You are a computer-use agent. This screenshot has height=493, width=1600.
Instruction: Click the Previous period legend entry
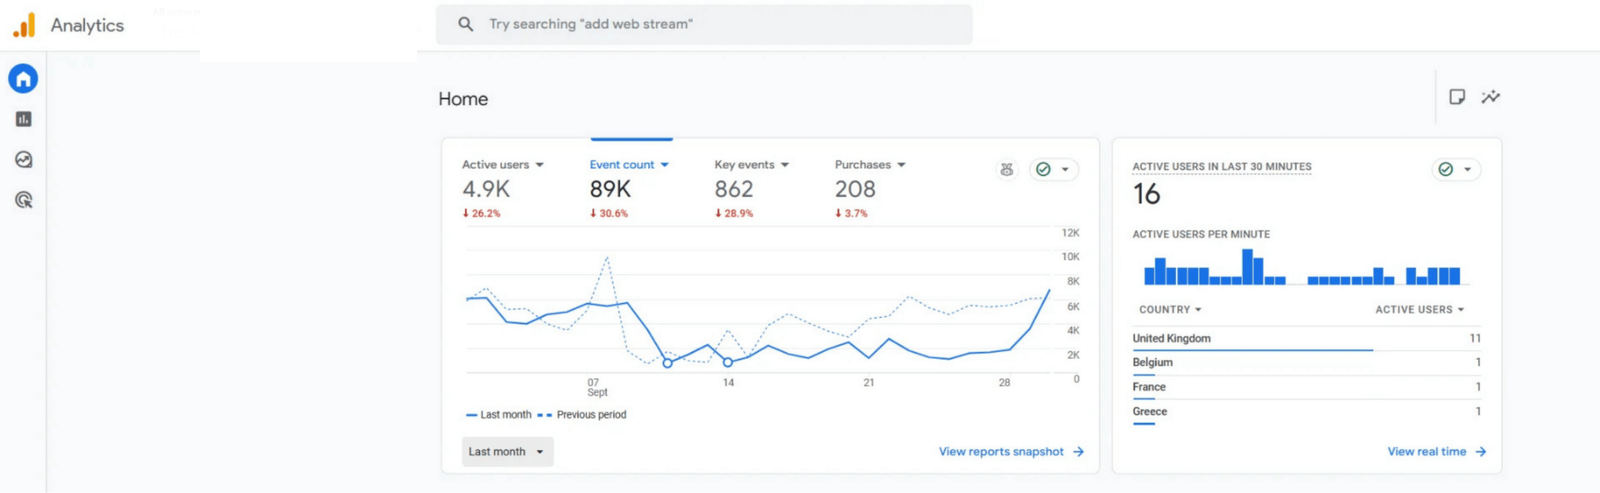coord(582,415)
